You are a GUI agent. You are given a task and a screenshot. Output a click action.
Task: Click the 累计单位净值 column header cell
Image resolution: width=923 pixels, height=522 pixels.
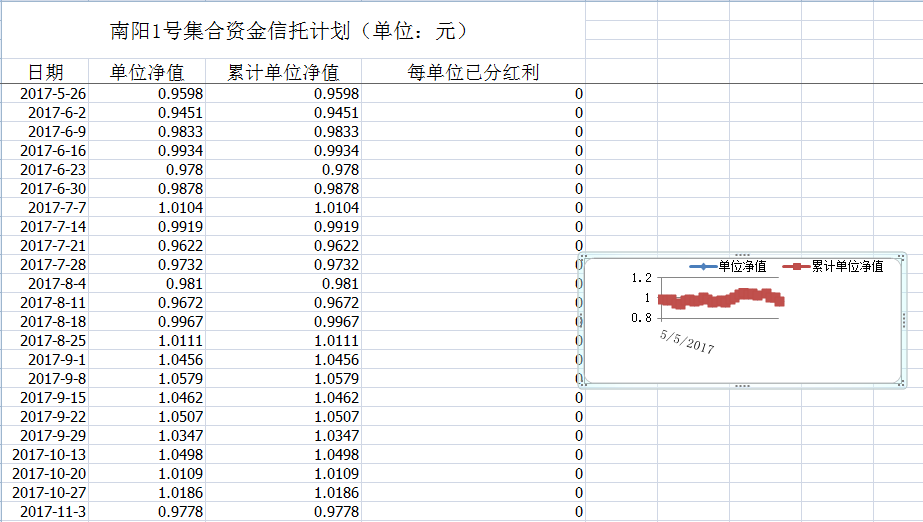pyautogui.click(x=283, y=72)
